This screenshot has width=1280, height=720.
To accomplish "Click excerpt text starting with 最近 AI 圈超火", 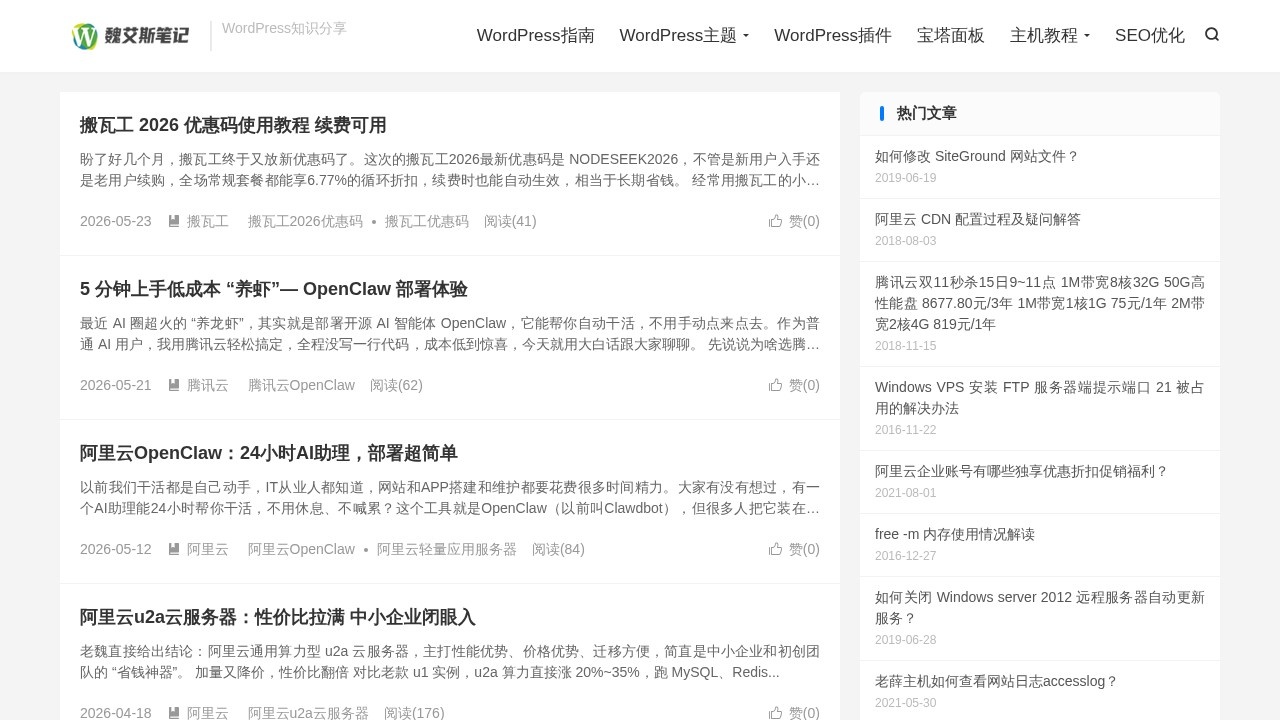I will [x=450, y=334].
